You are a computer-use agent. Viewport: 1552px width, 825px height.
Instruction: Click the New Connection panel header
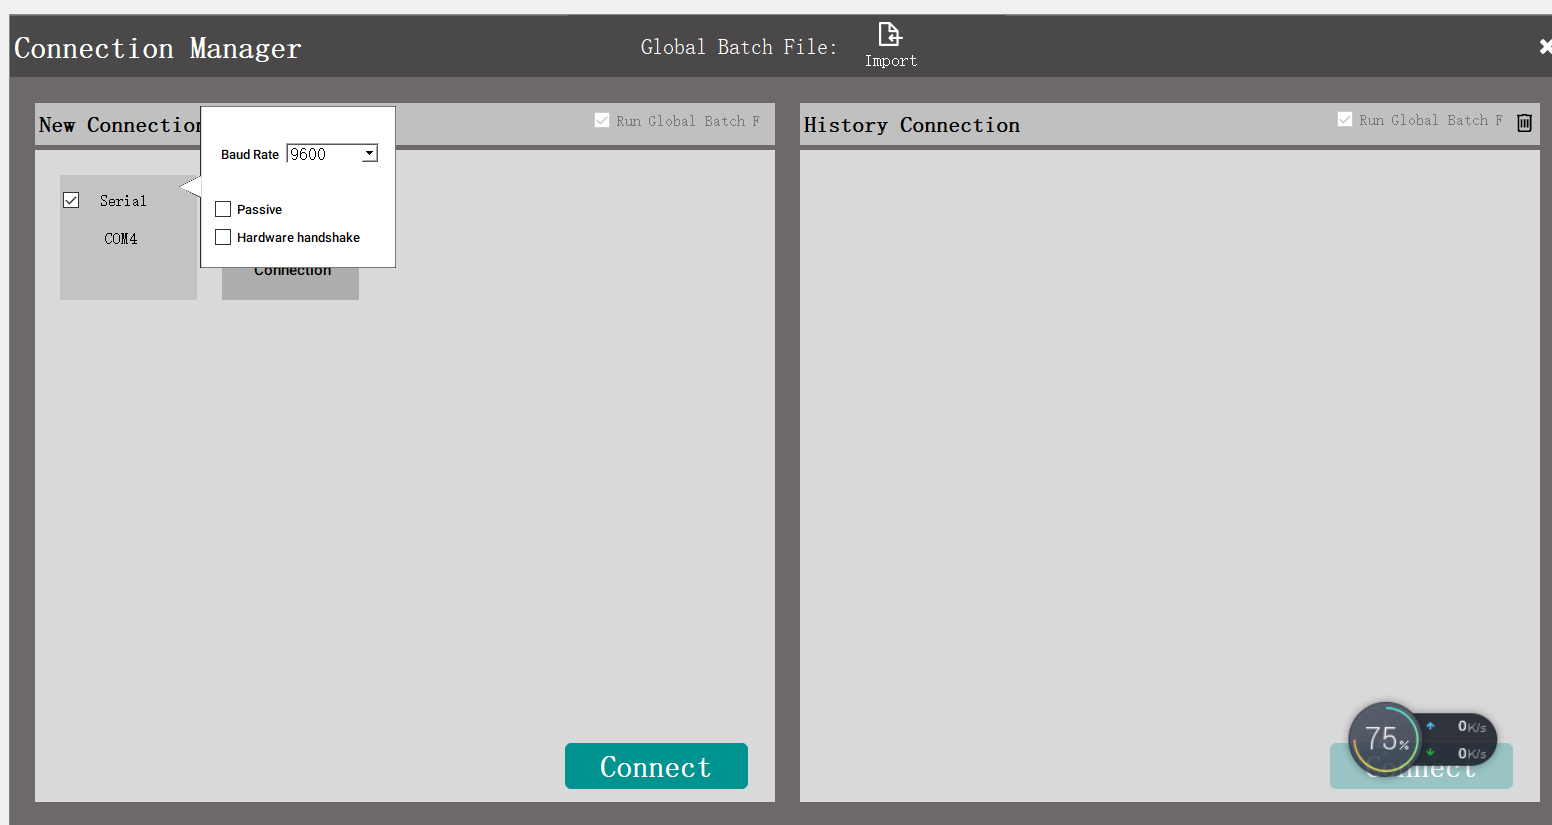[x=120, y=124]
